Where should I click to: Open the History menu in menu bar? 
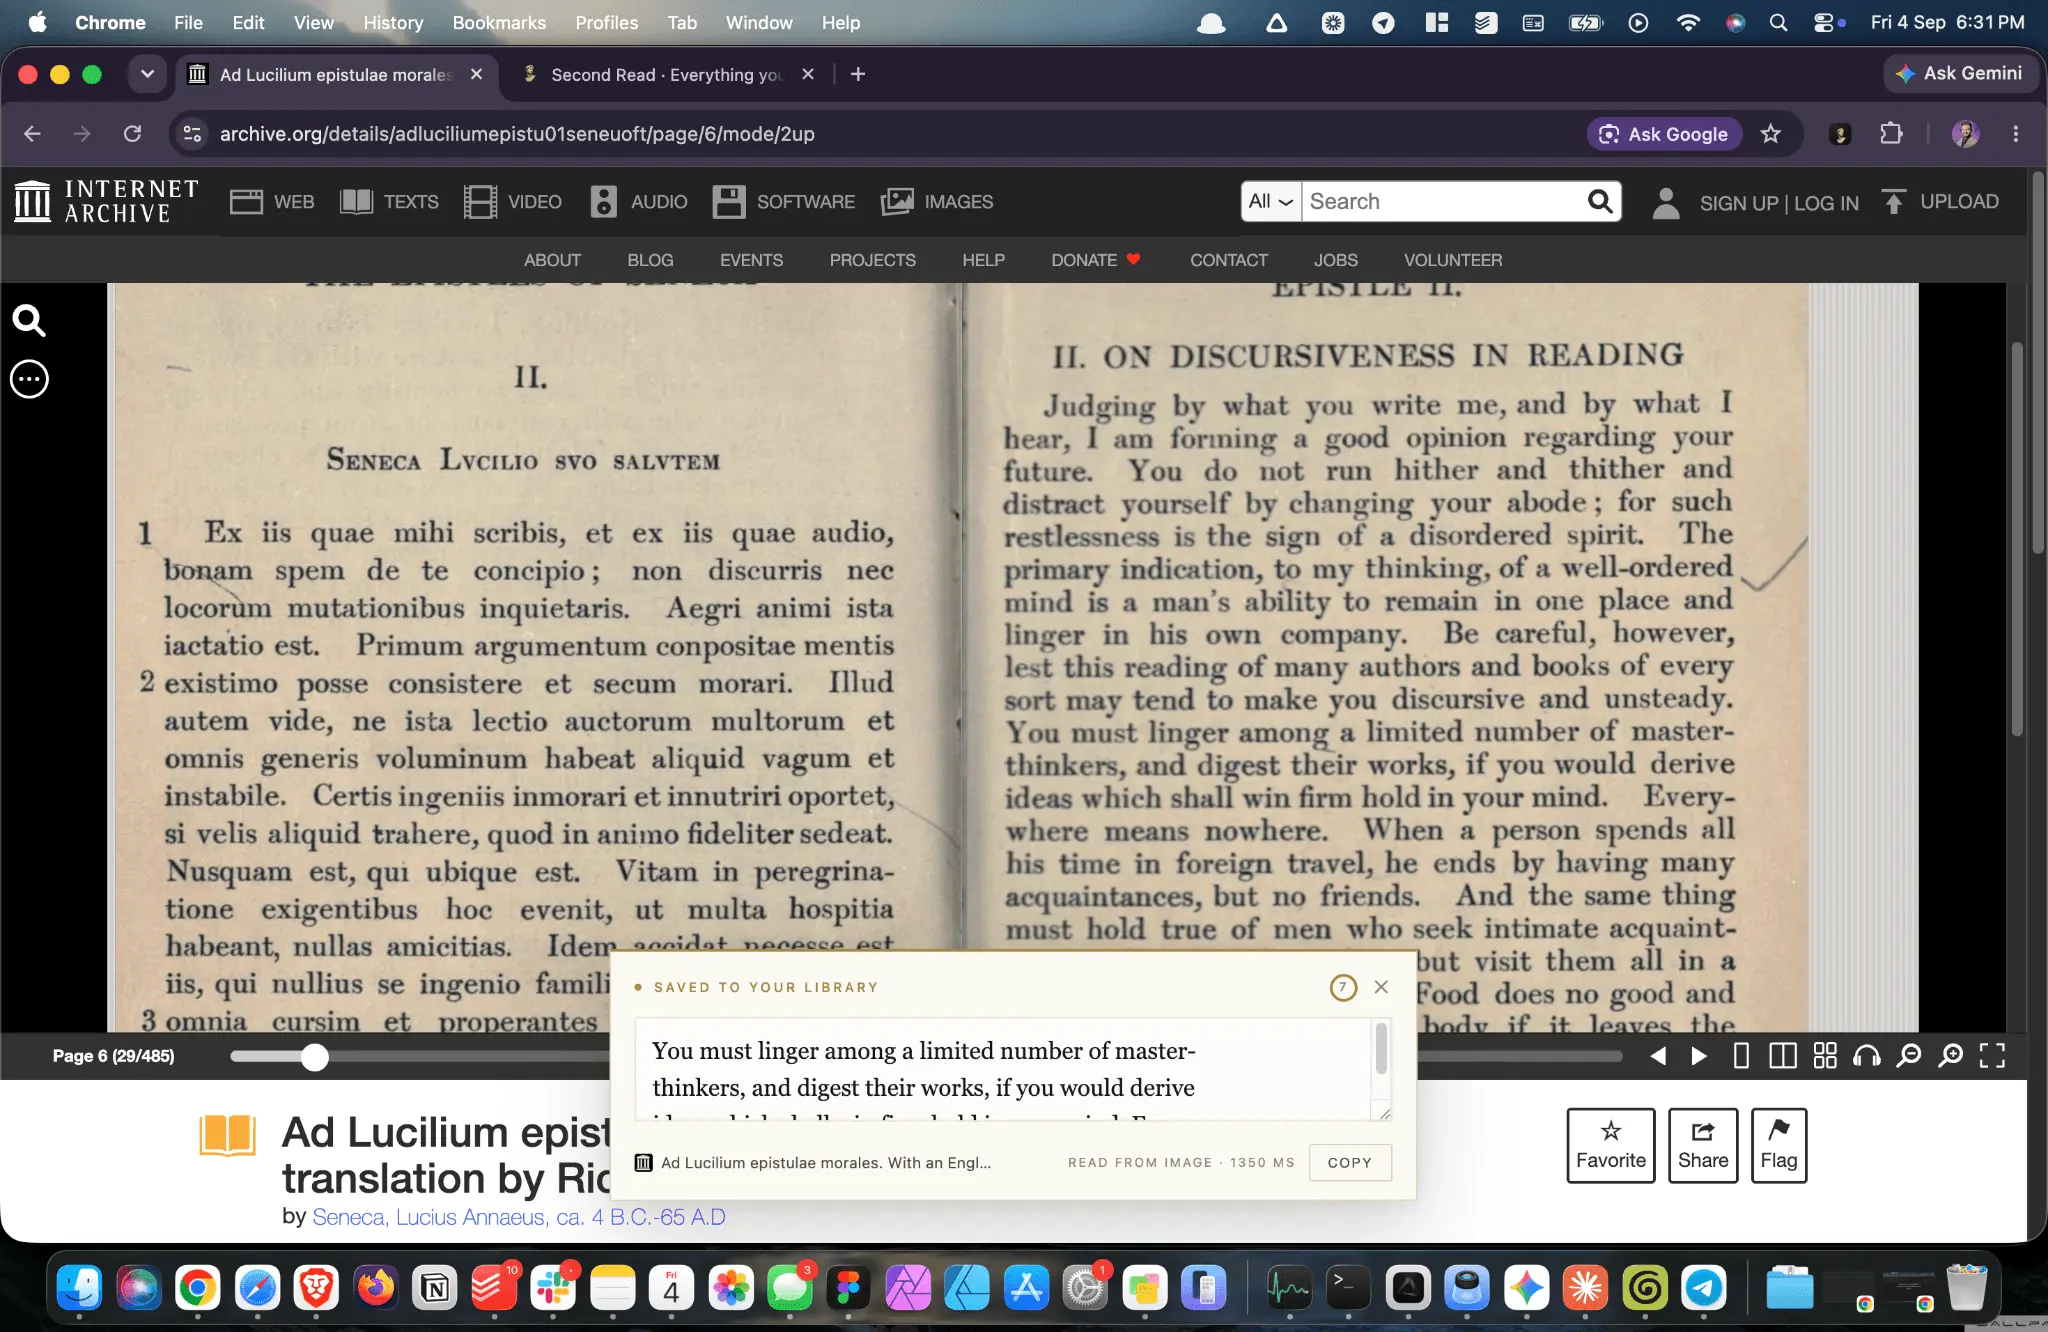click(393, 22)
